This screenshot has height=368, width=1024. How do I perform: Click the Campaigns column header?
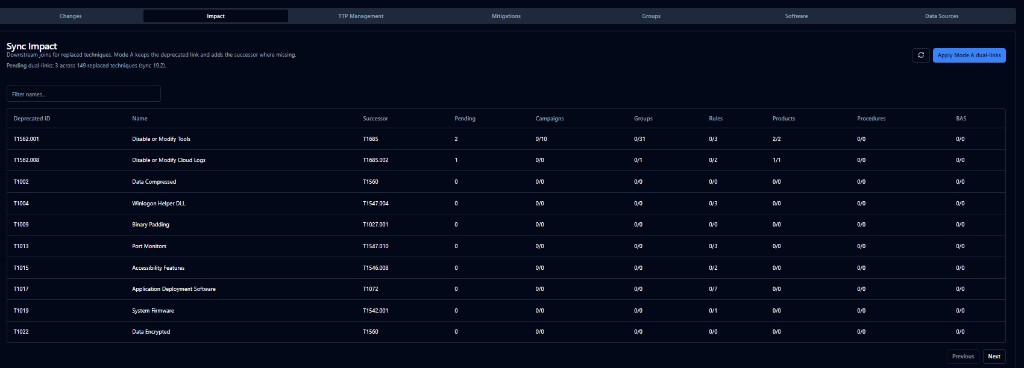pyautogui.click(x=550, y=119)
